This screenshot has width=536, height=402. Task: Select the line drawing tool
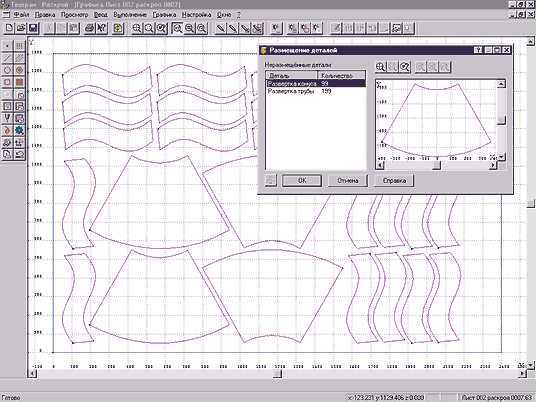7,58
